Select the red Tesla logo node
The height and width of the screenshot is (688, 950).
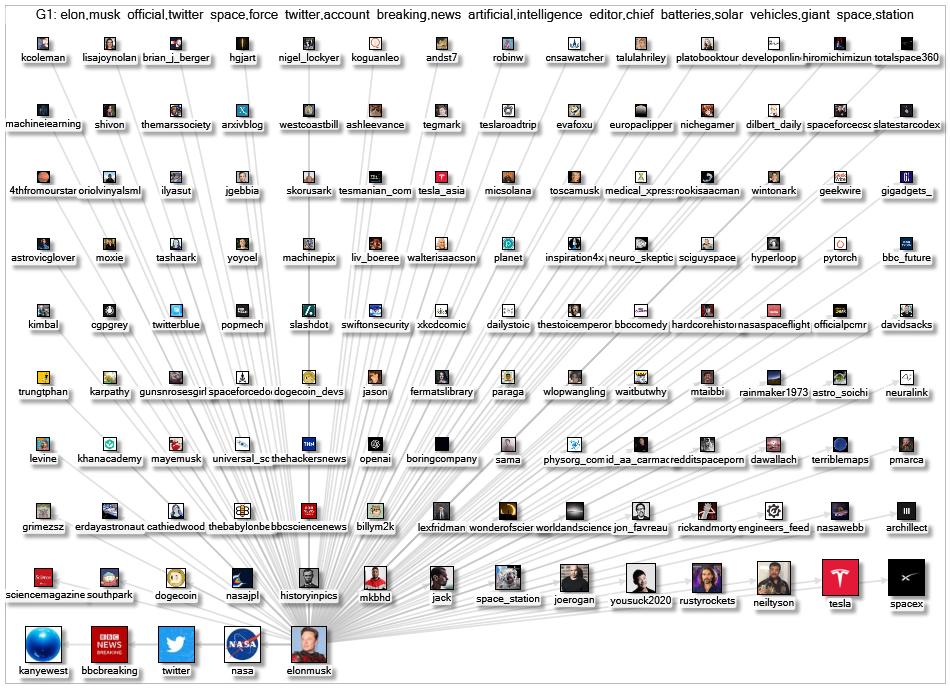[839, 578]
